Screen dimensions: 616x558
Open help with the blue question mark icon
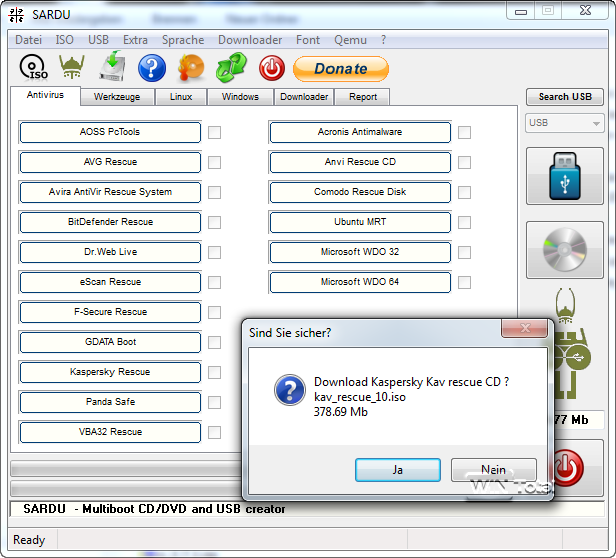pyautogui.click(x=152, y=68)
